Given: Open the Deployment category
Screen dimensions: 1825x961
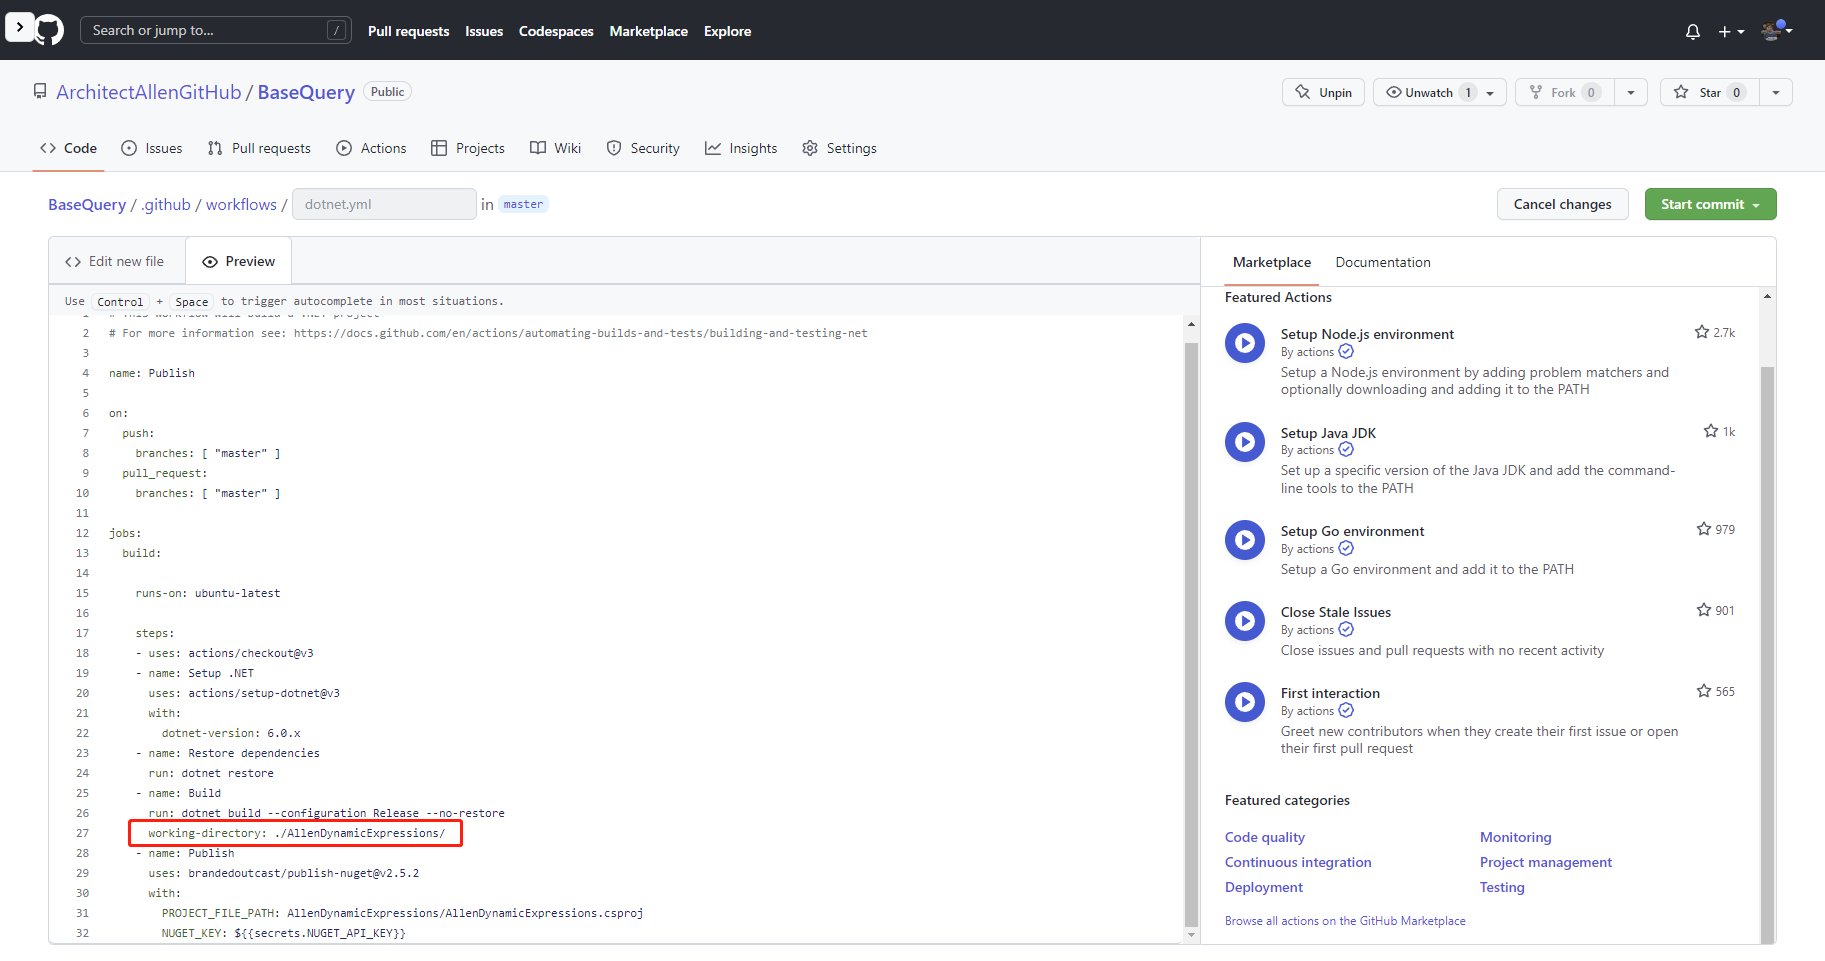Looking at the screenshot, I should (x=1264, y=887).
